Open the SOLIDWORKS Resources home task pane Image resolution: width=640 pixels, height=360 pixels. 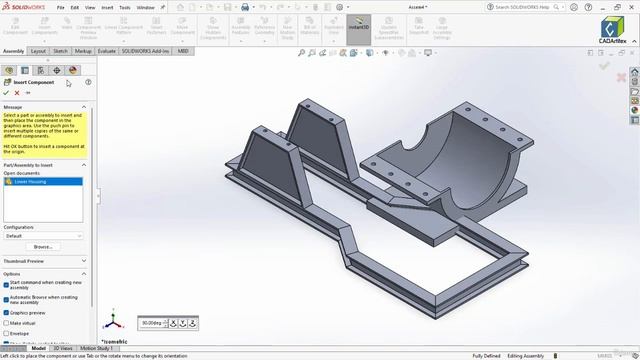point(635,72)
